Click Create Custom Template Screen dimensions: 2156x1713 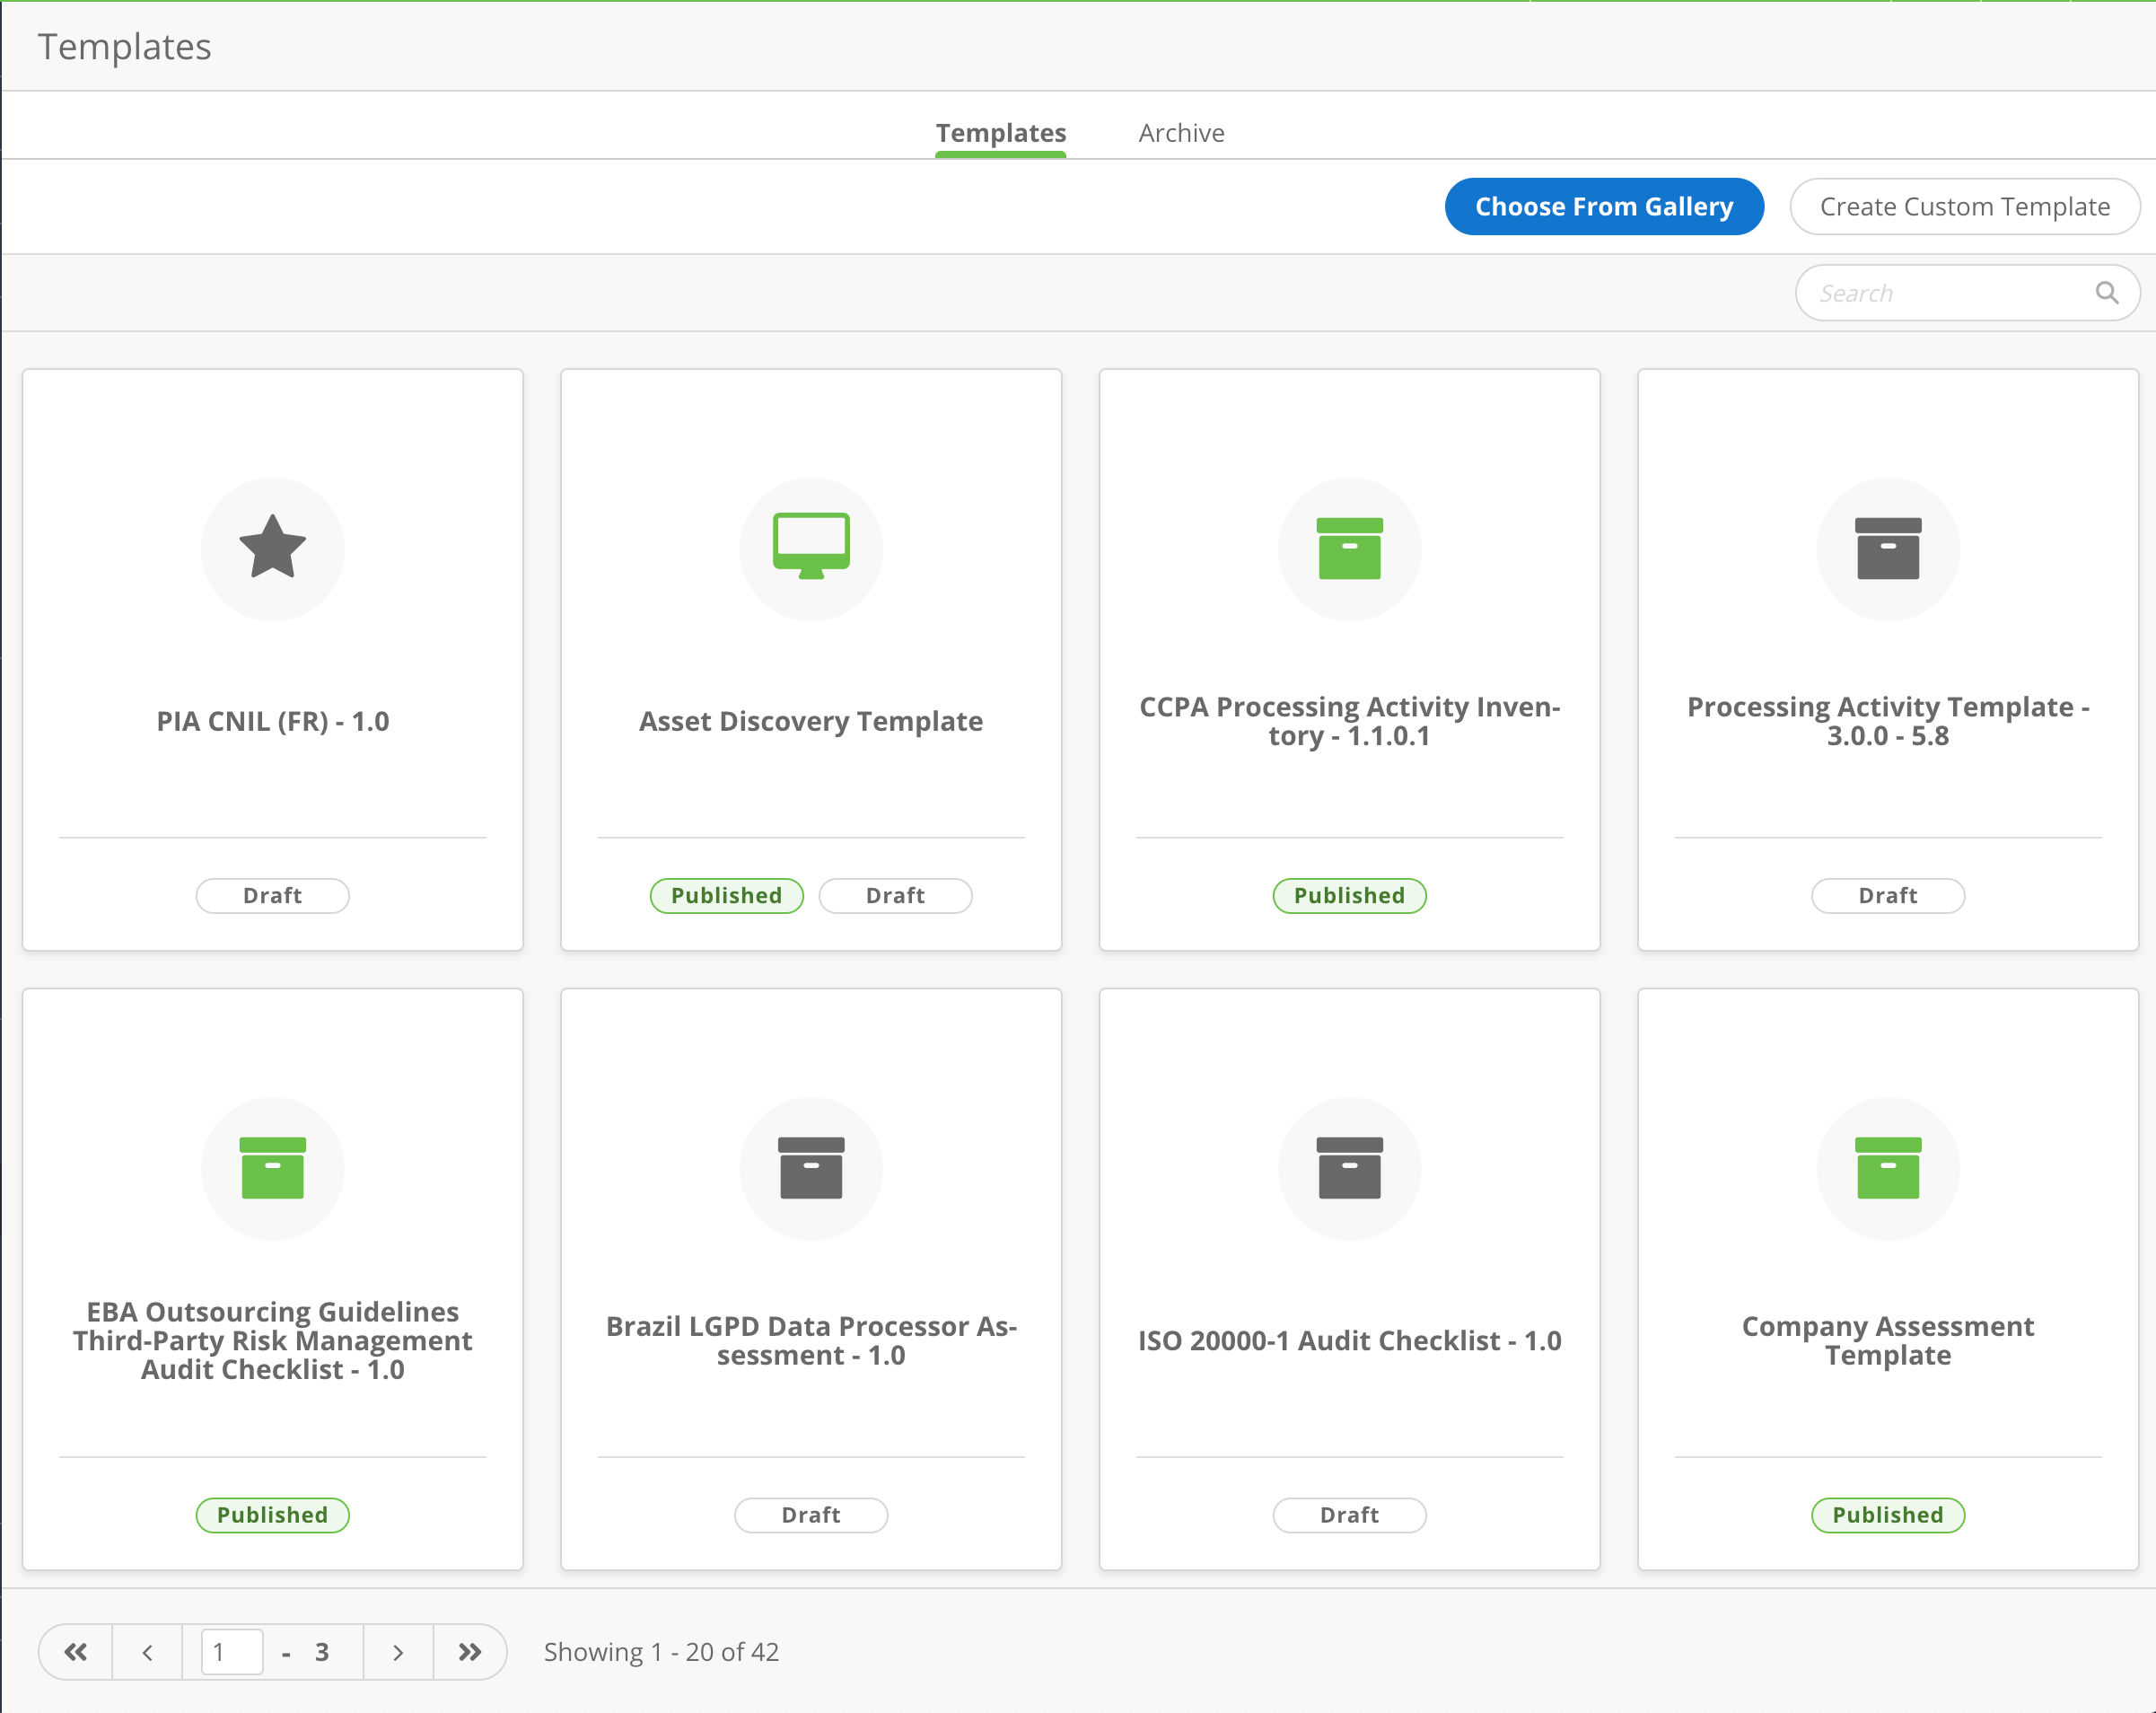click(x=1964, y=206)
